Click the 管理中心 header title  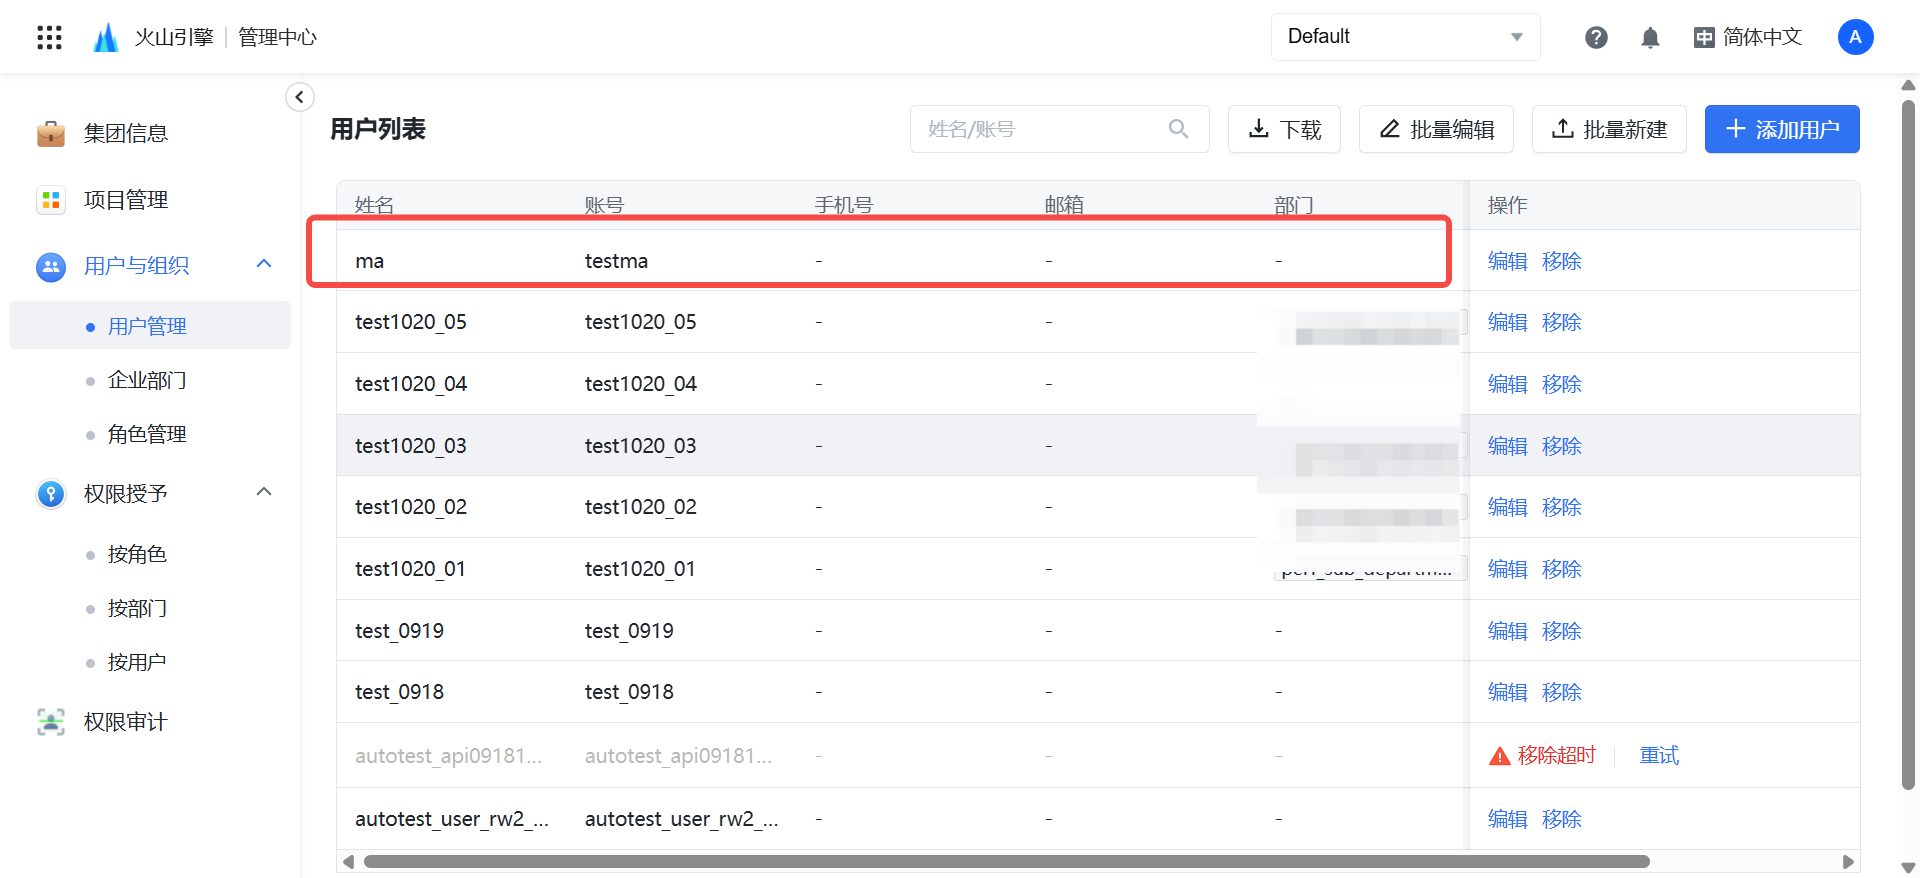(x=277, y=37)
